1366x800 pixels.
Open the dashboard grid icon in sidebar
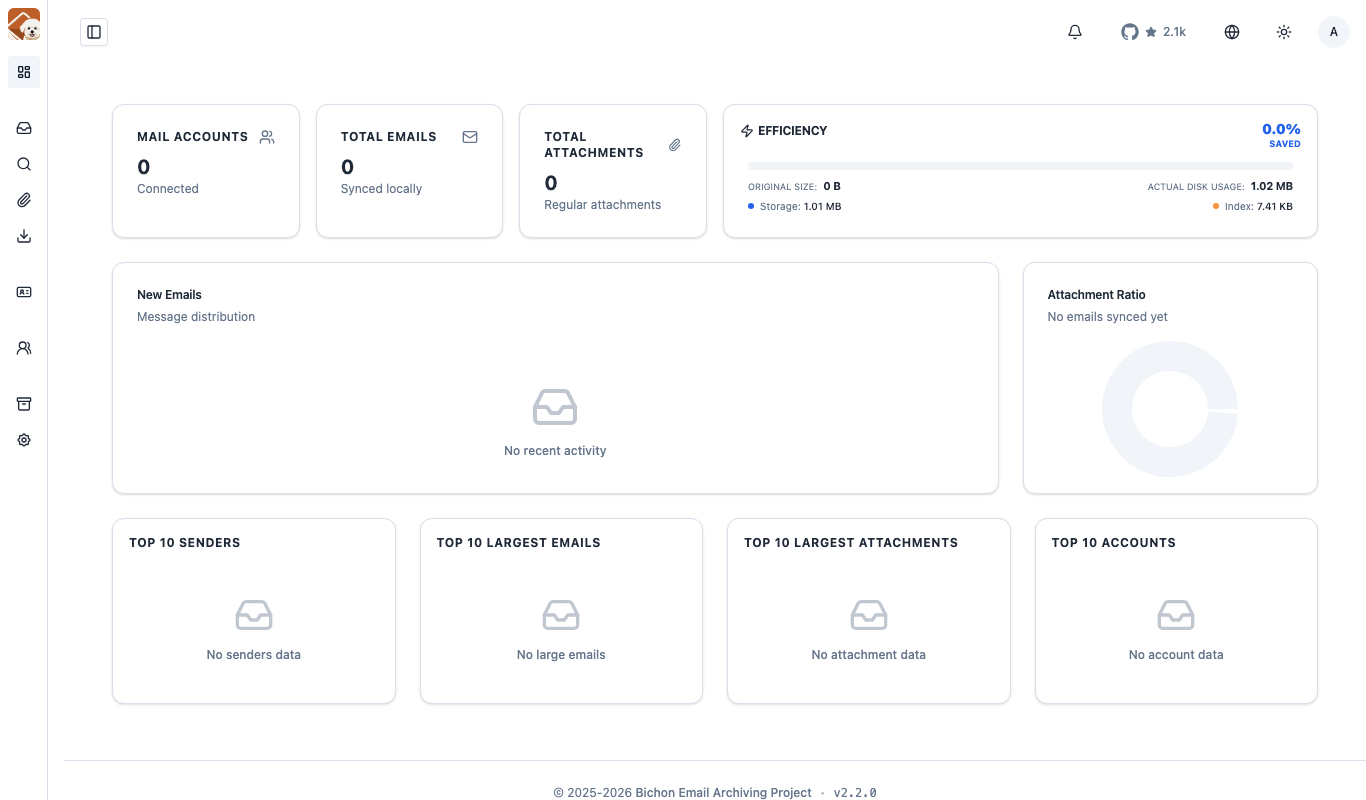[24, 72]
